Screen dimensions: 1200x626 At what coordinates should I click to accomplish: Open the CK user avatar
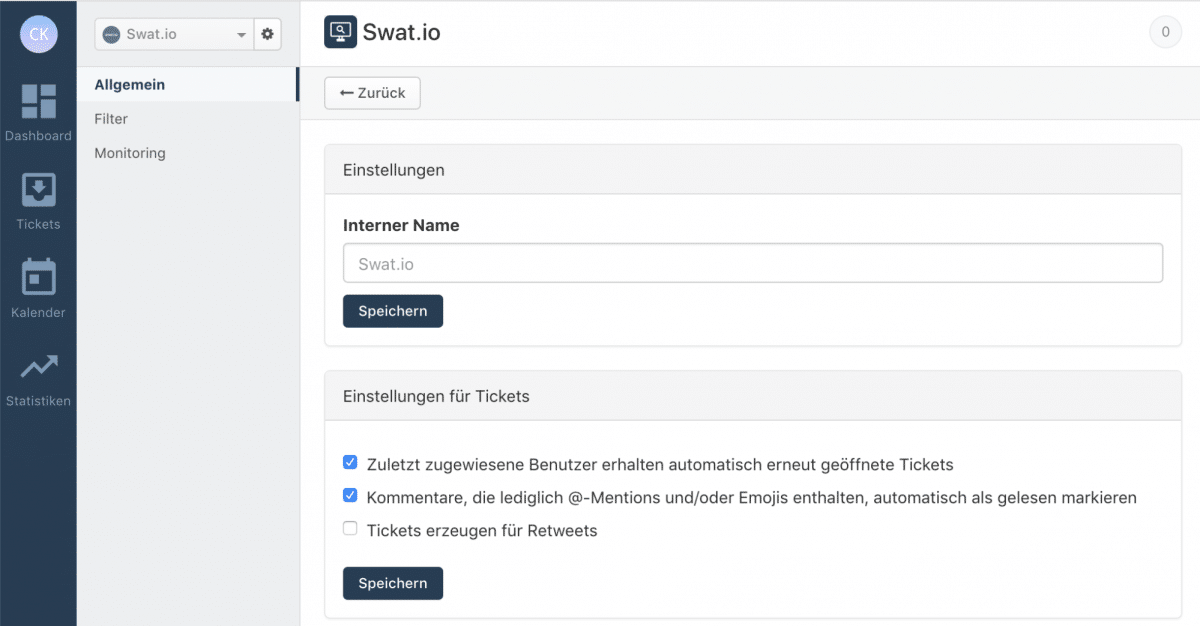38,34
